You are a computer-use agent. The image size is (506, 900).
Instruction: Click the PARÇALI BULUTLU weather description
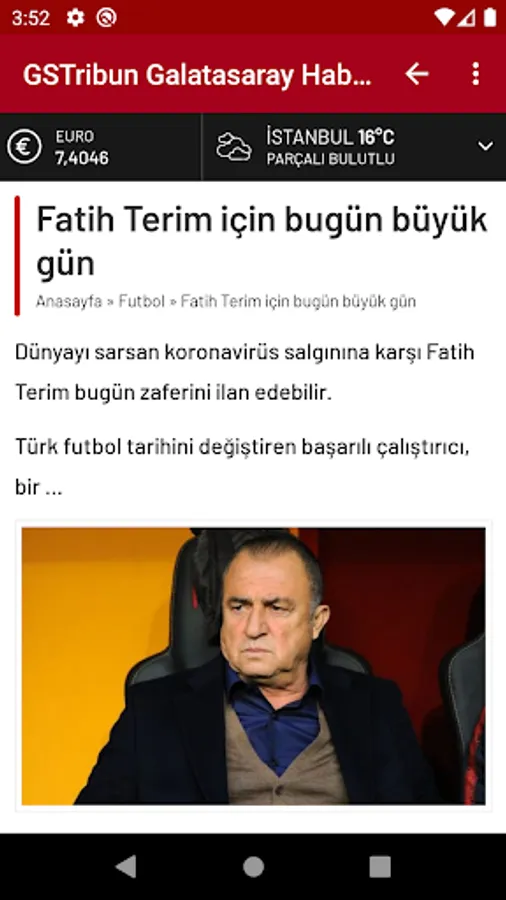pos(330,159)
